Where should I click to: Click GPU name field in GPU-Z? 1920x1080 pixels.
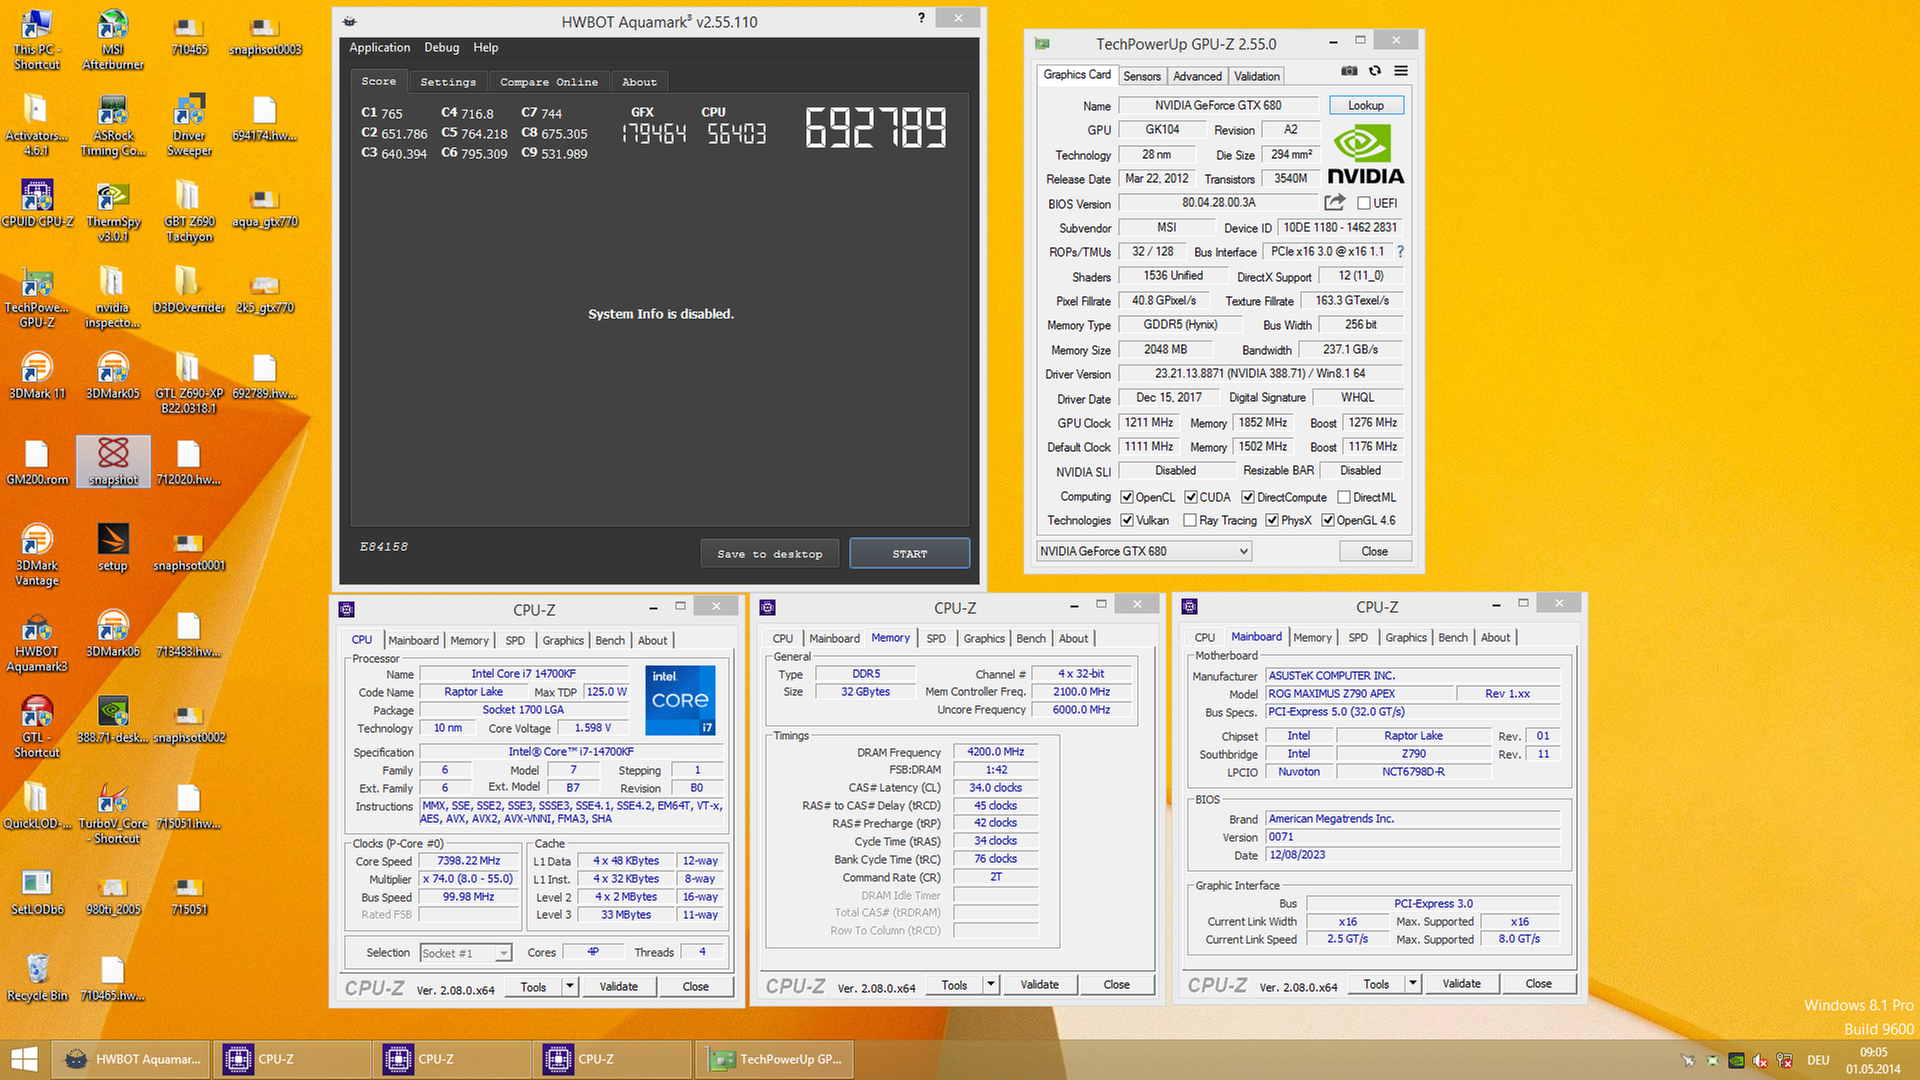(x=1218, y=105)
